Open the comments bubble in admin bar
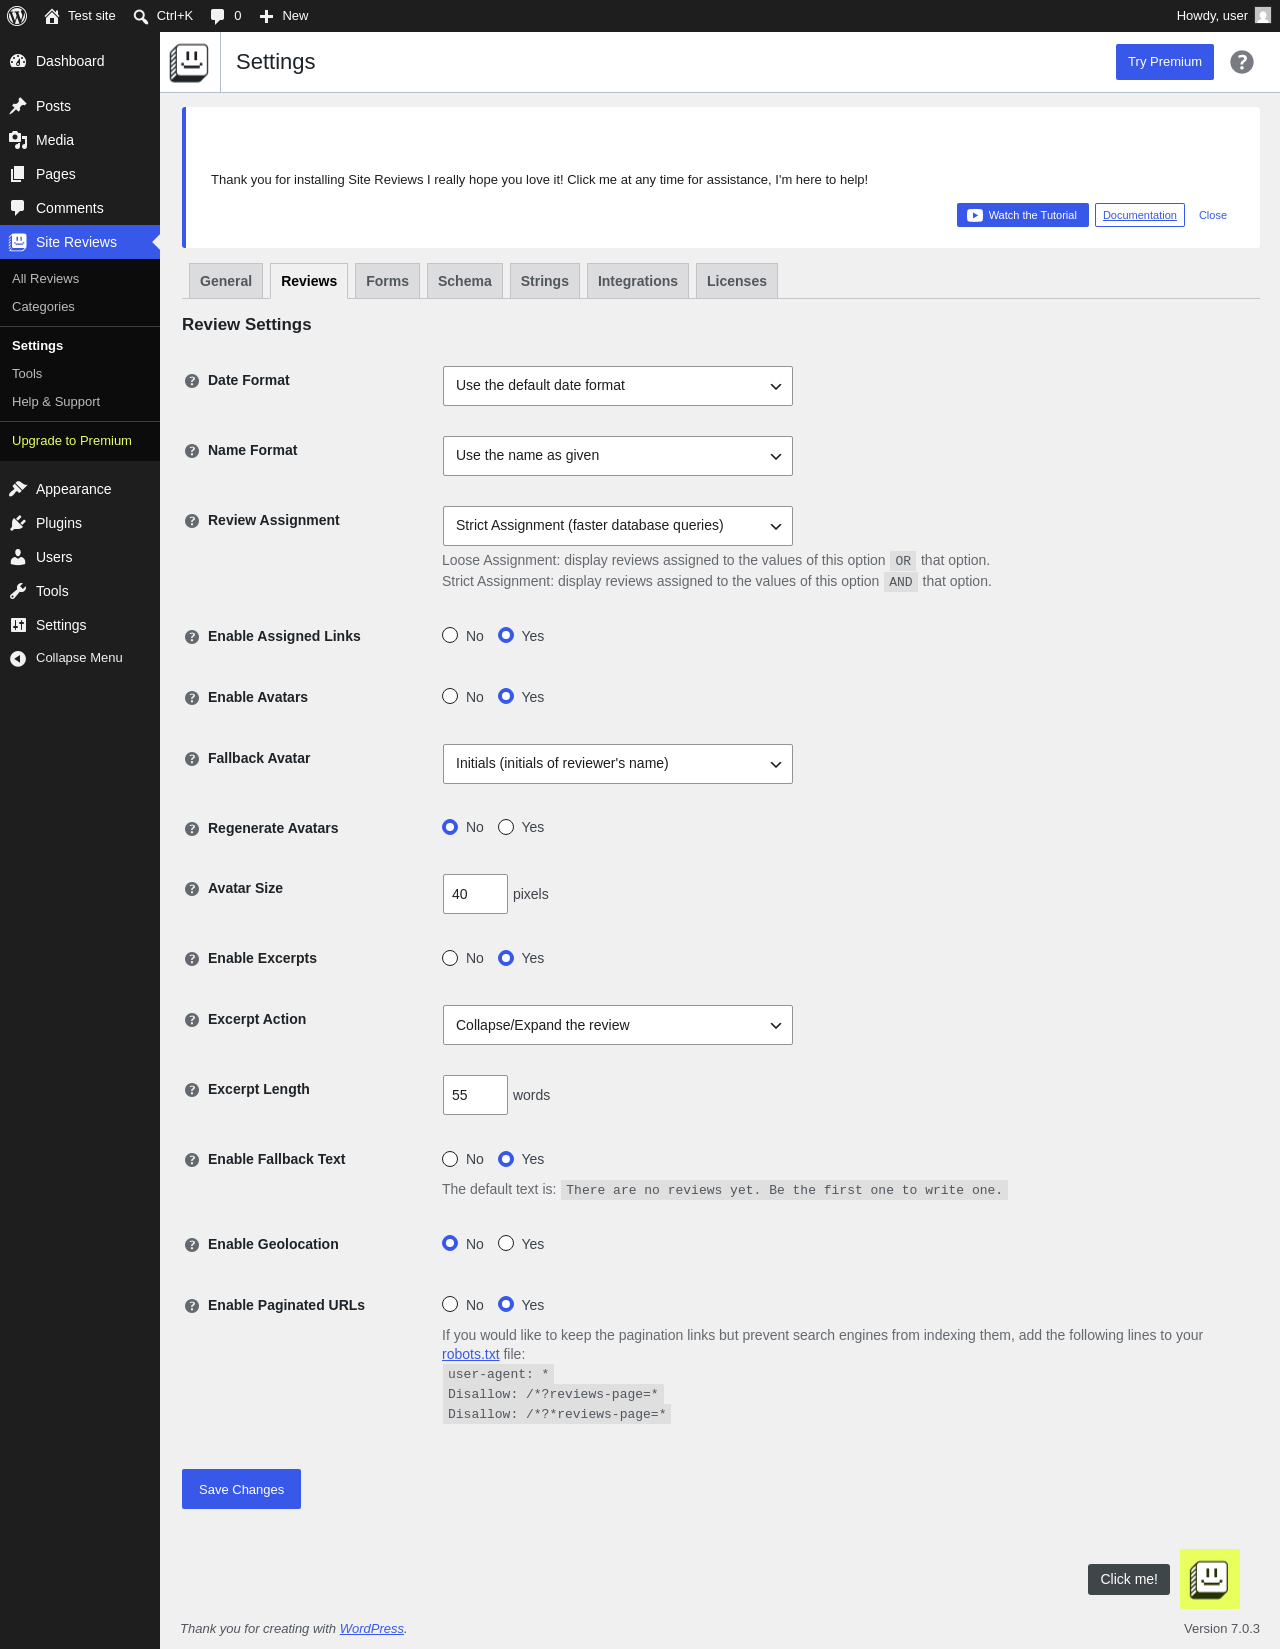 click(x=218, y=16)
